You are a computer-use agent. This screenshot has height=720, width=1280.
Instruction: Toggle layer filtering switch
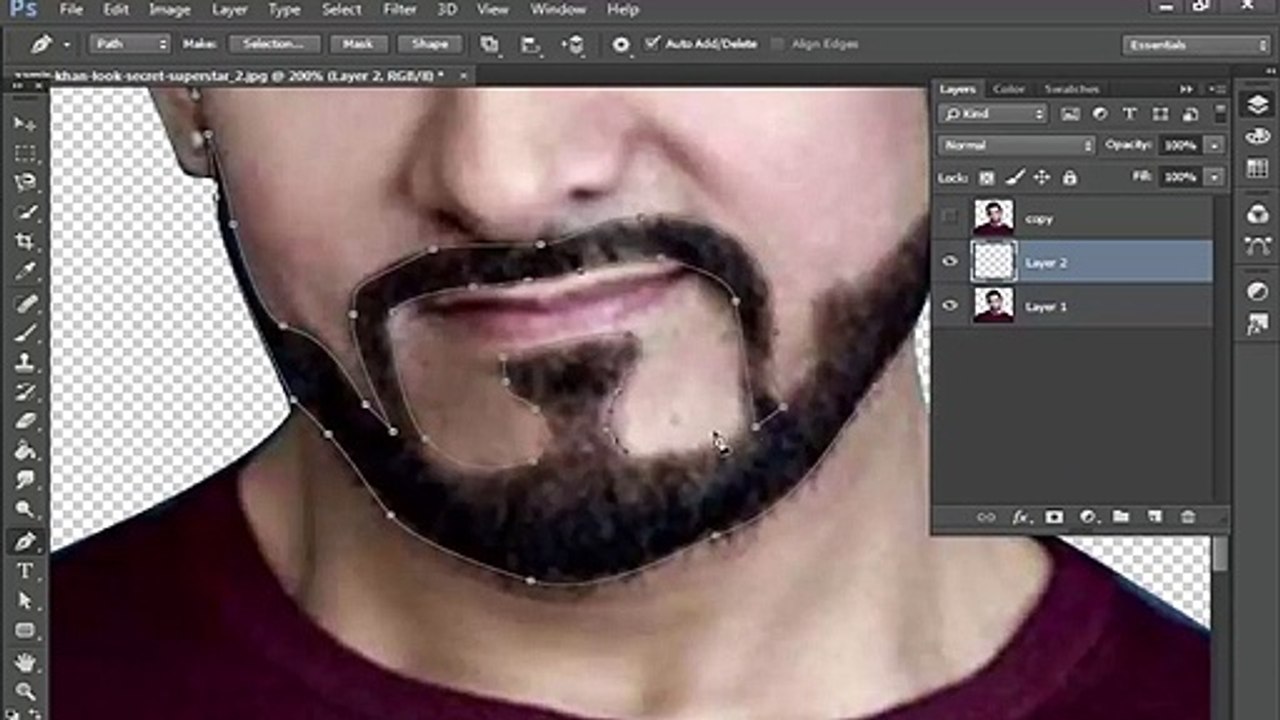[x=1218, y=114]
